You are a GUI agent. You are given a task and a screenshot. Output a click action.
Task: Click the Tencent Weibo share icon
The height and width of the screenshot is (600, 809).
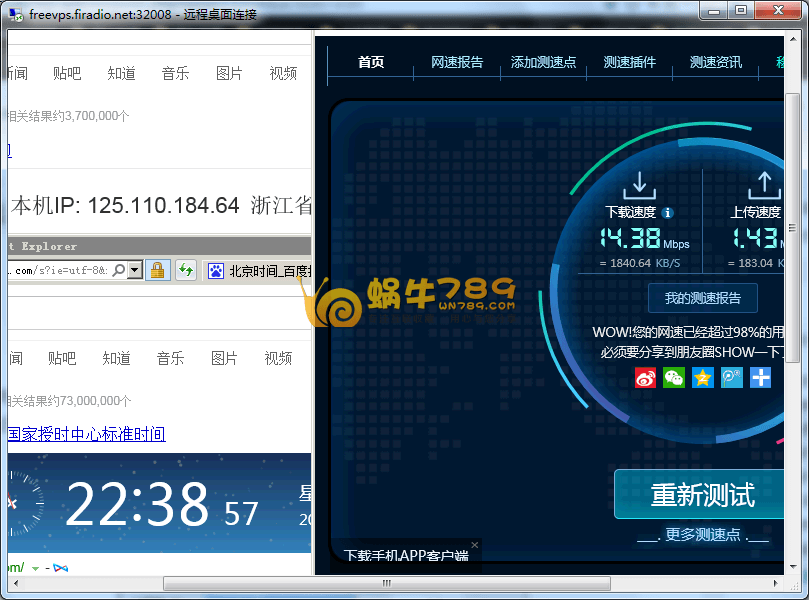pos(732,378)
